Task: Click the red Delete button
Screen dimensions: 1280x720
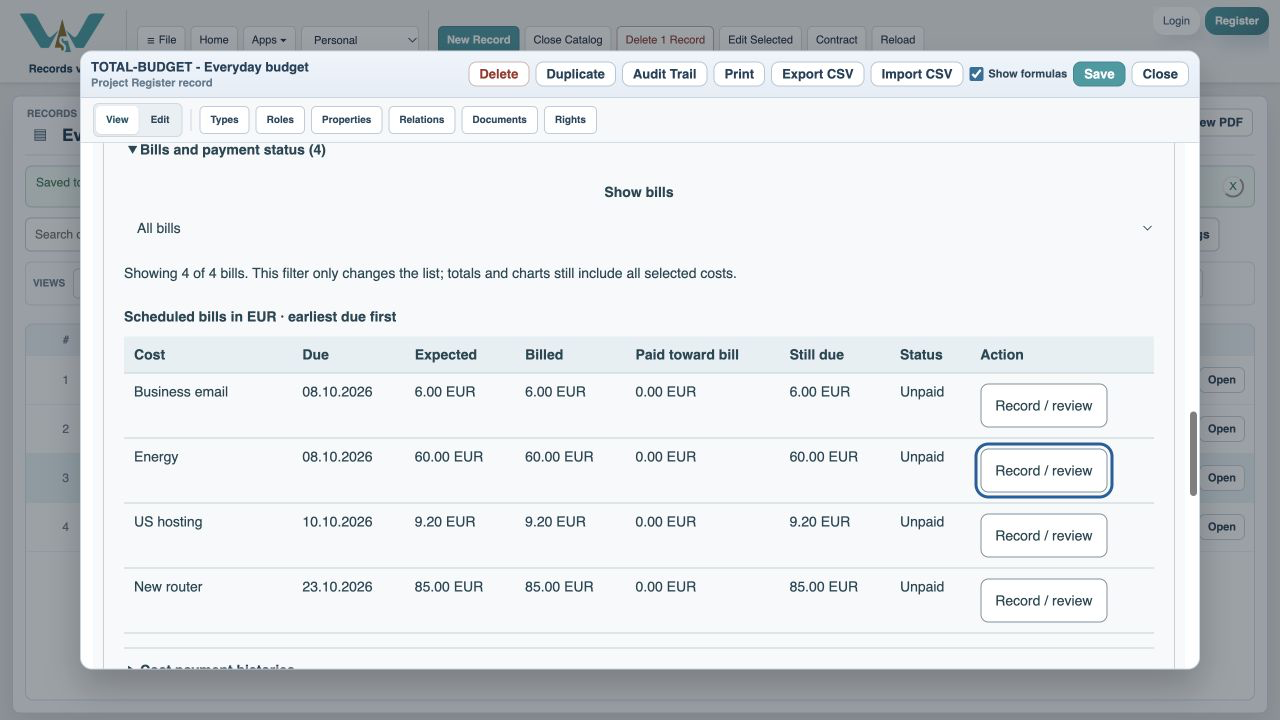Action: (499, 74)
